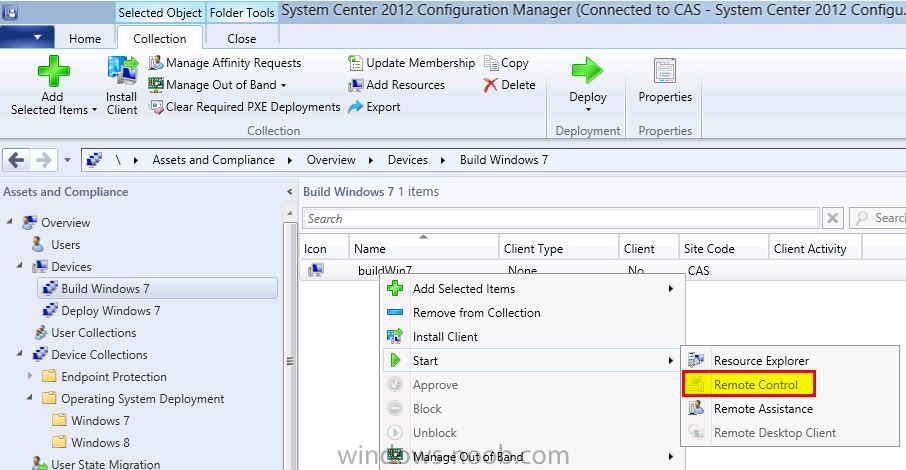Collapse the Devices tree node
The width and height of the screenshot is (906, 470).
[x=20, y=265]
